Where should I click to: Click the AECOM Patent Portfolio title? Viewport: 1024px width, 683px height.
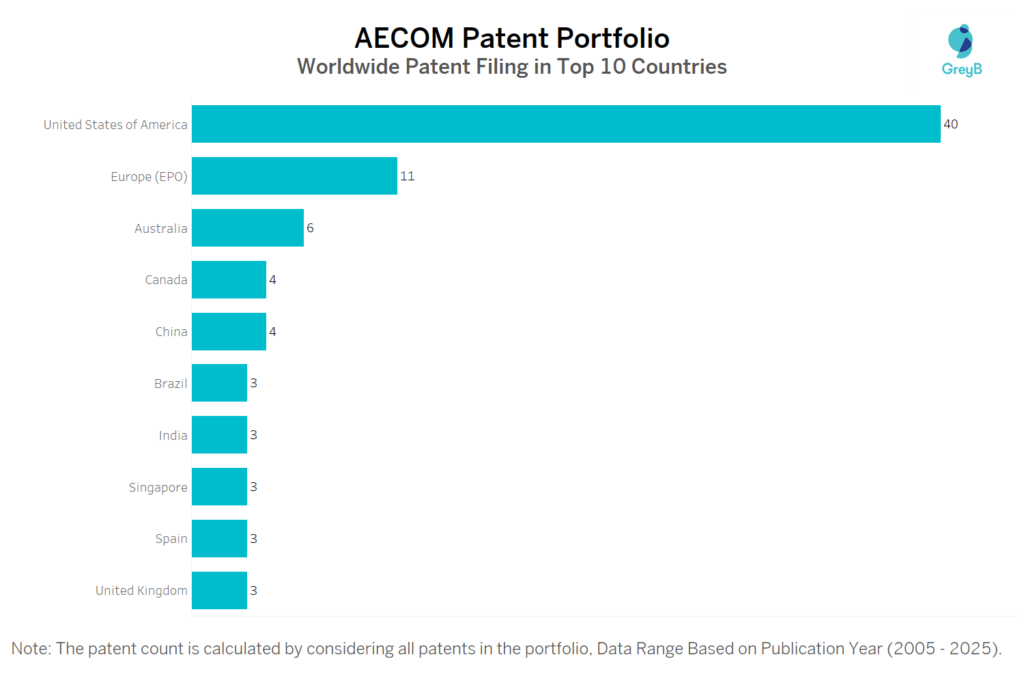click(512, 38)
